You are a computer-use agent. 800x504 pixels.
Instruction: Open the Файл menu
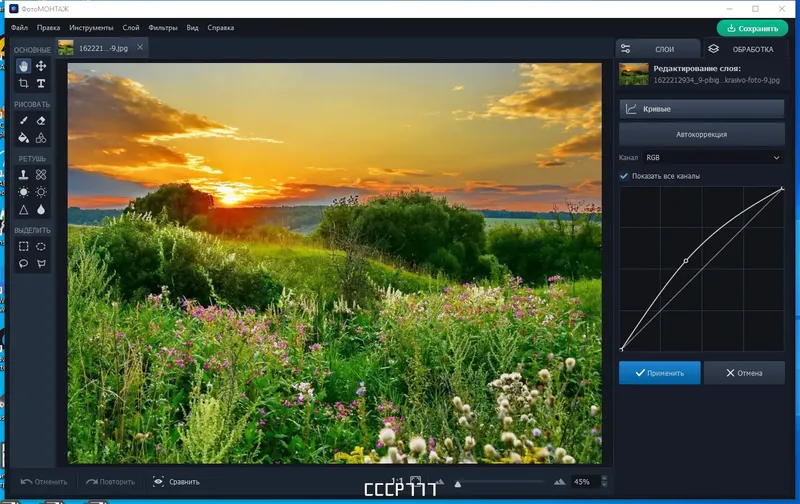tap(19, 28)
